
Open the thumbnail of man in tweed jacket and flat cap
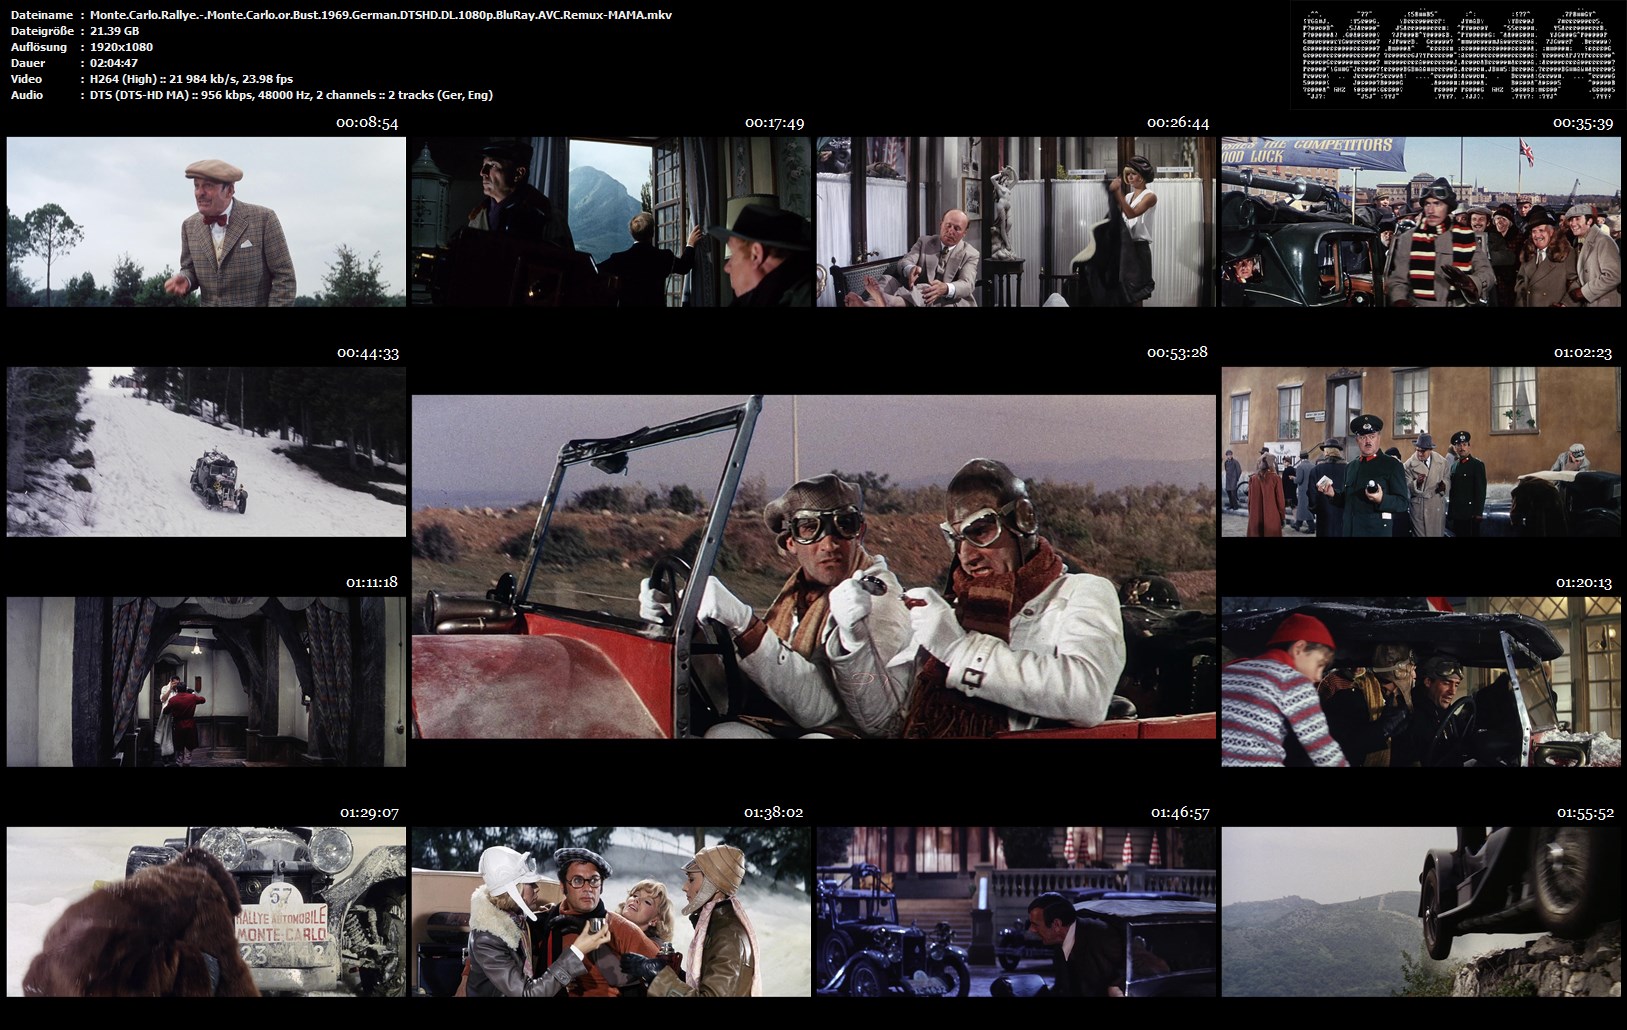[x=206, y=222]
